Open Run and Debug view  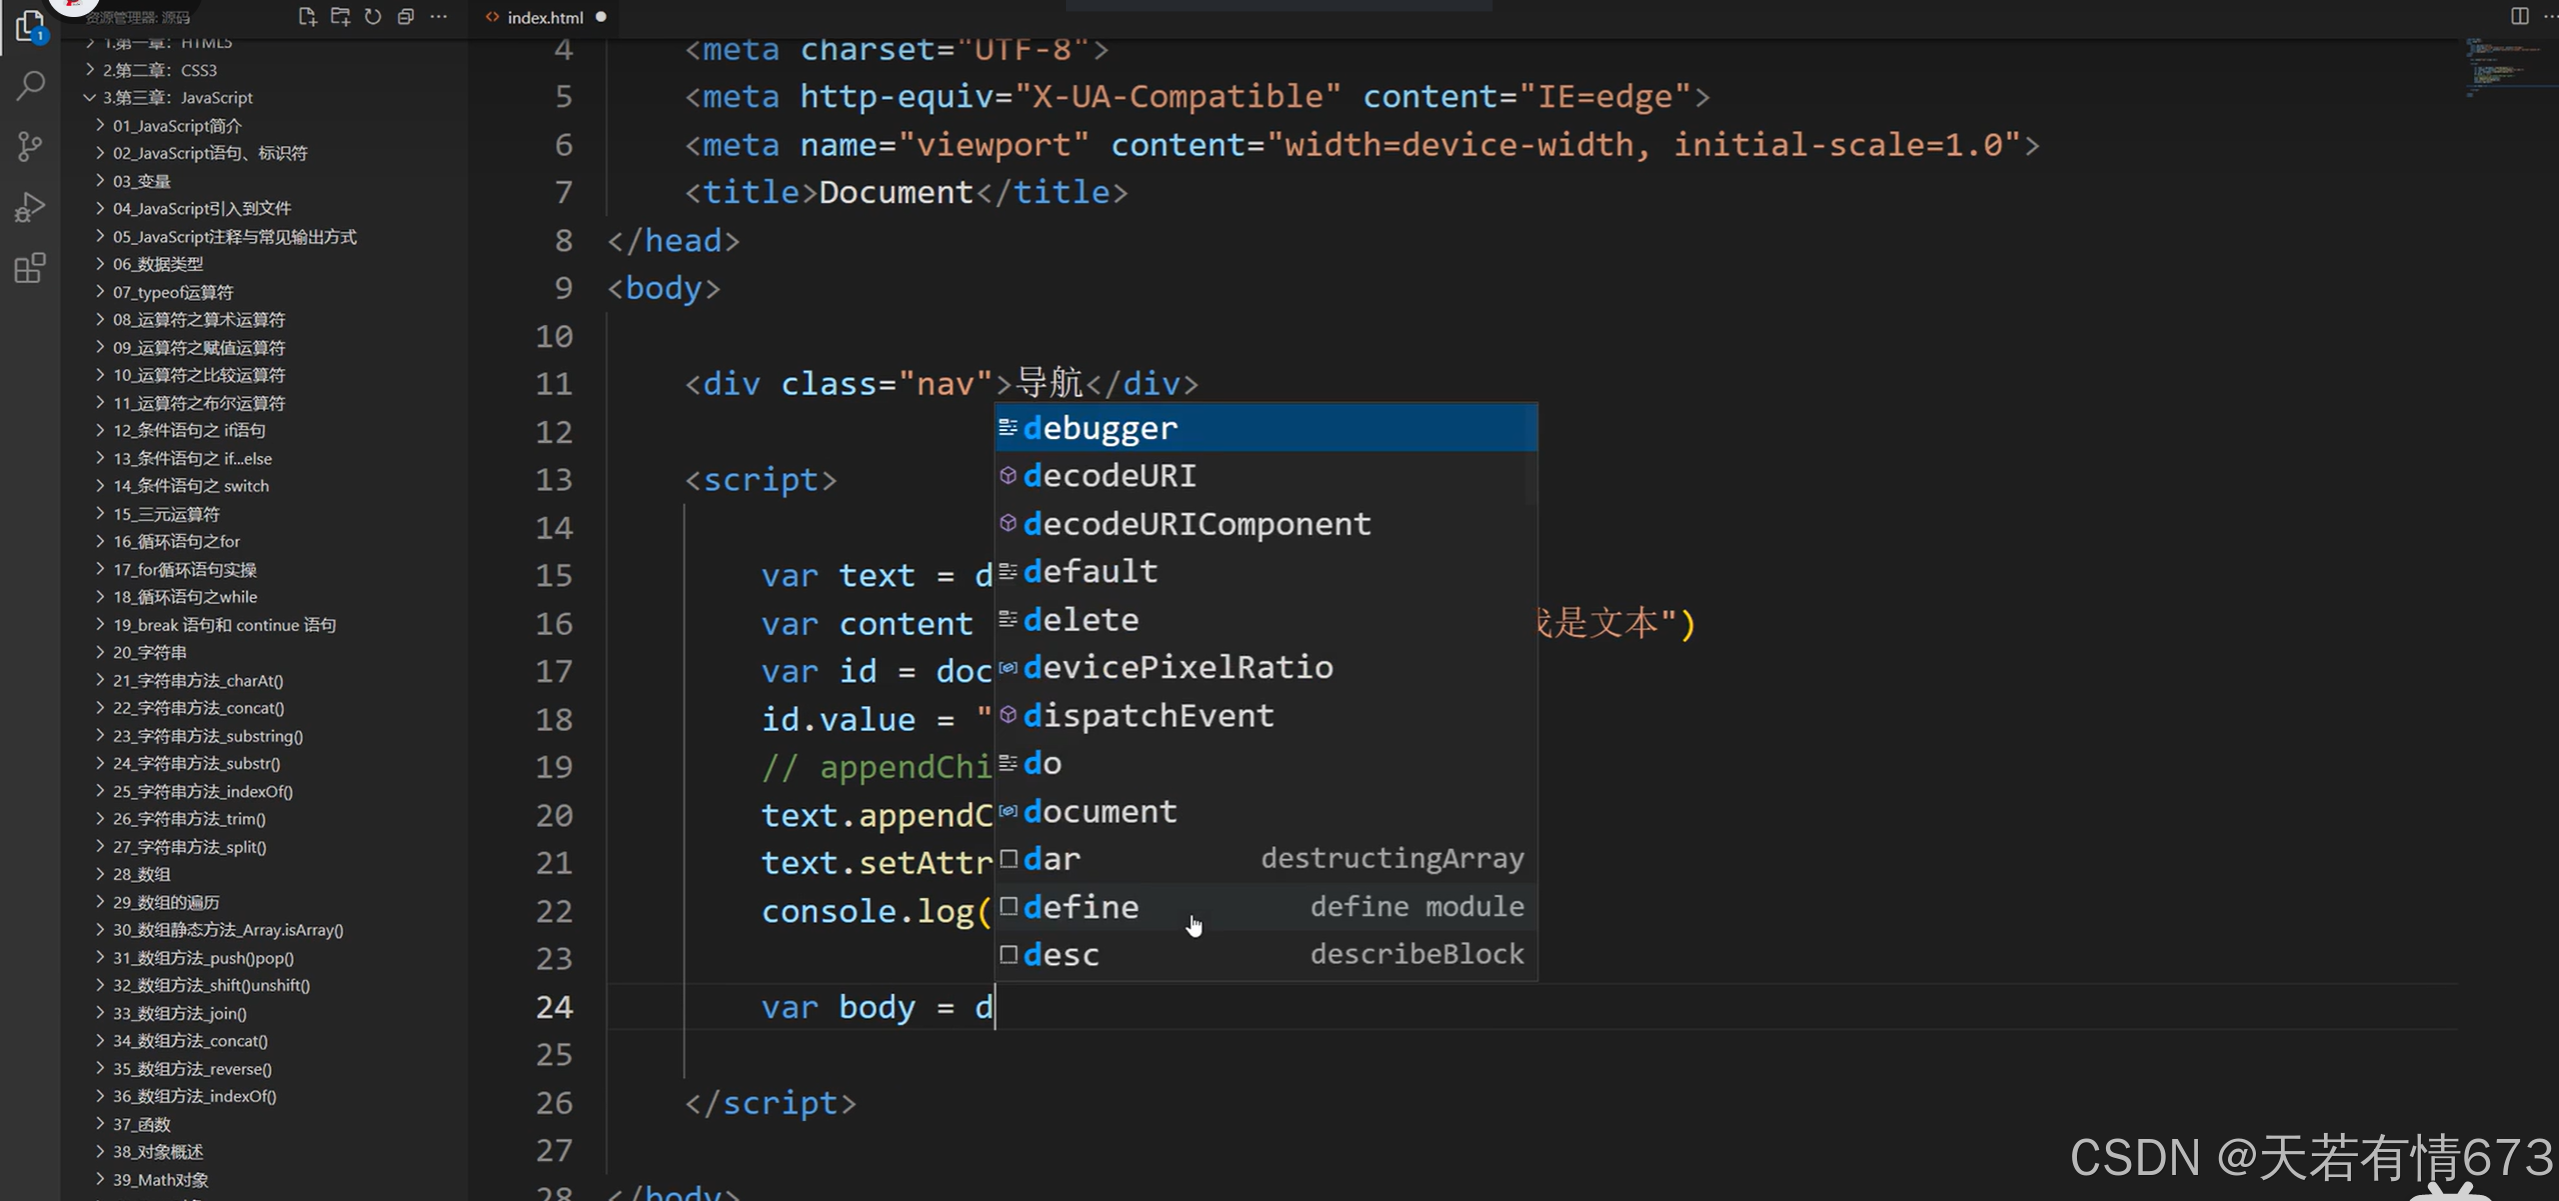click(x=30, y=207)
